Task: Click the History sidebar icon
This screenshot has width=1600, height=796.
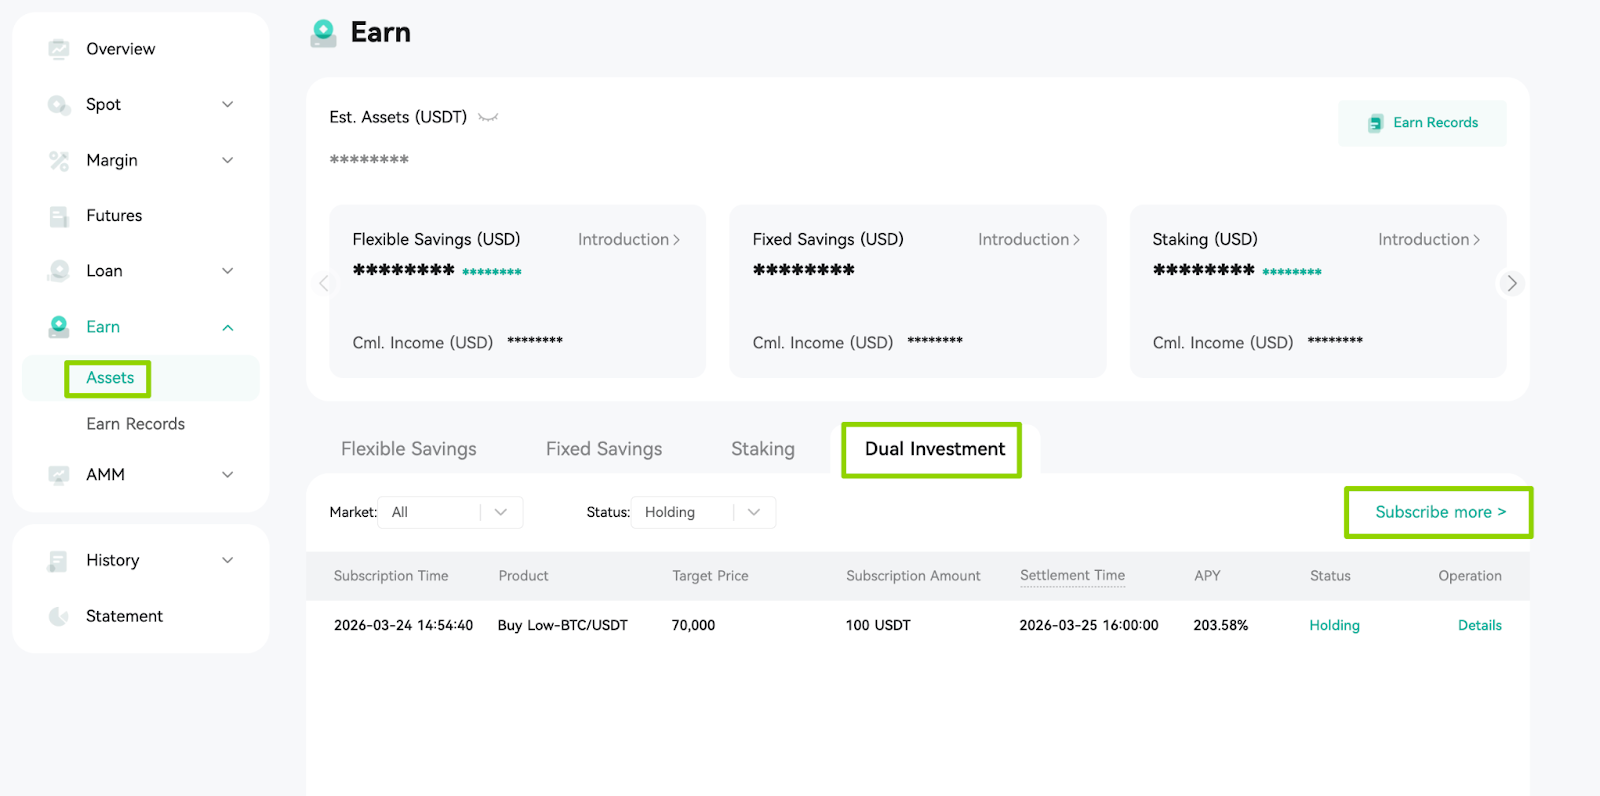Action: pos(59,561)
